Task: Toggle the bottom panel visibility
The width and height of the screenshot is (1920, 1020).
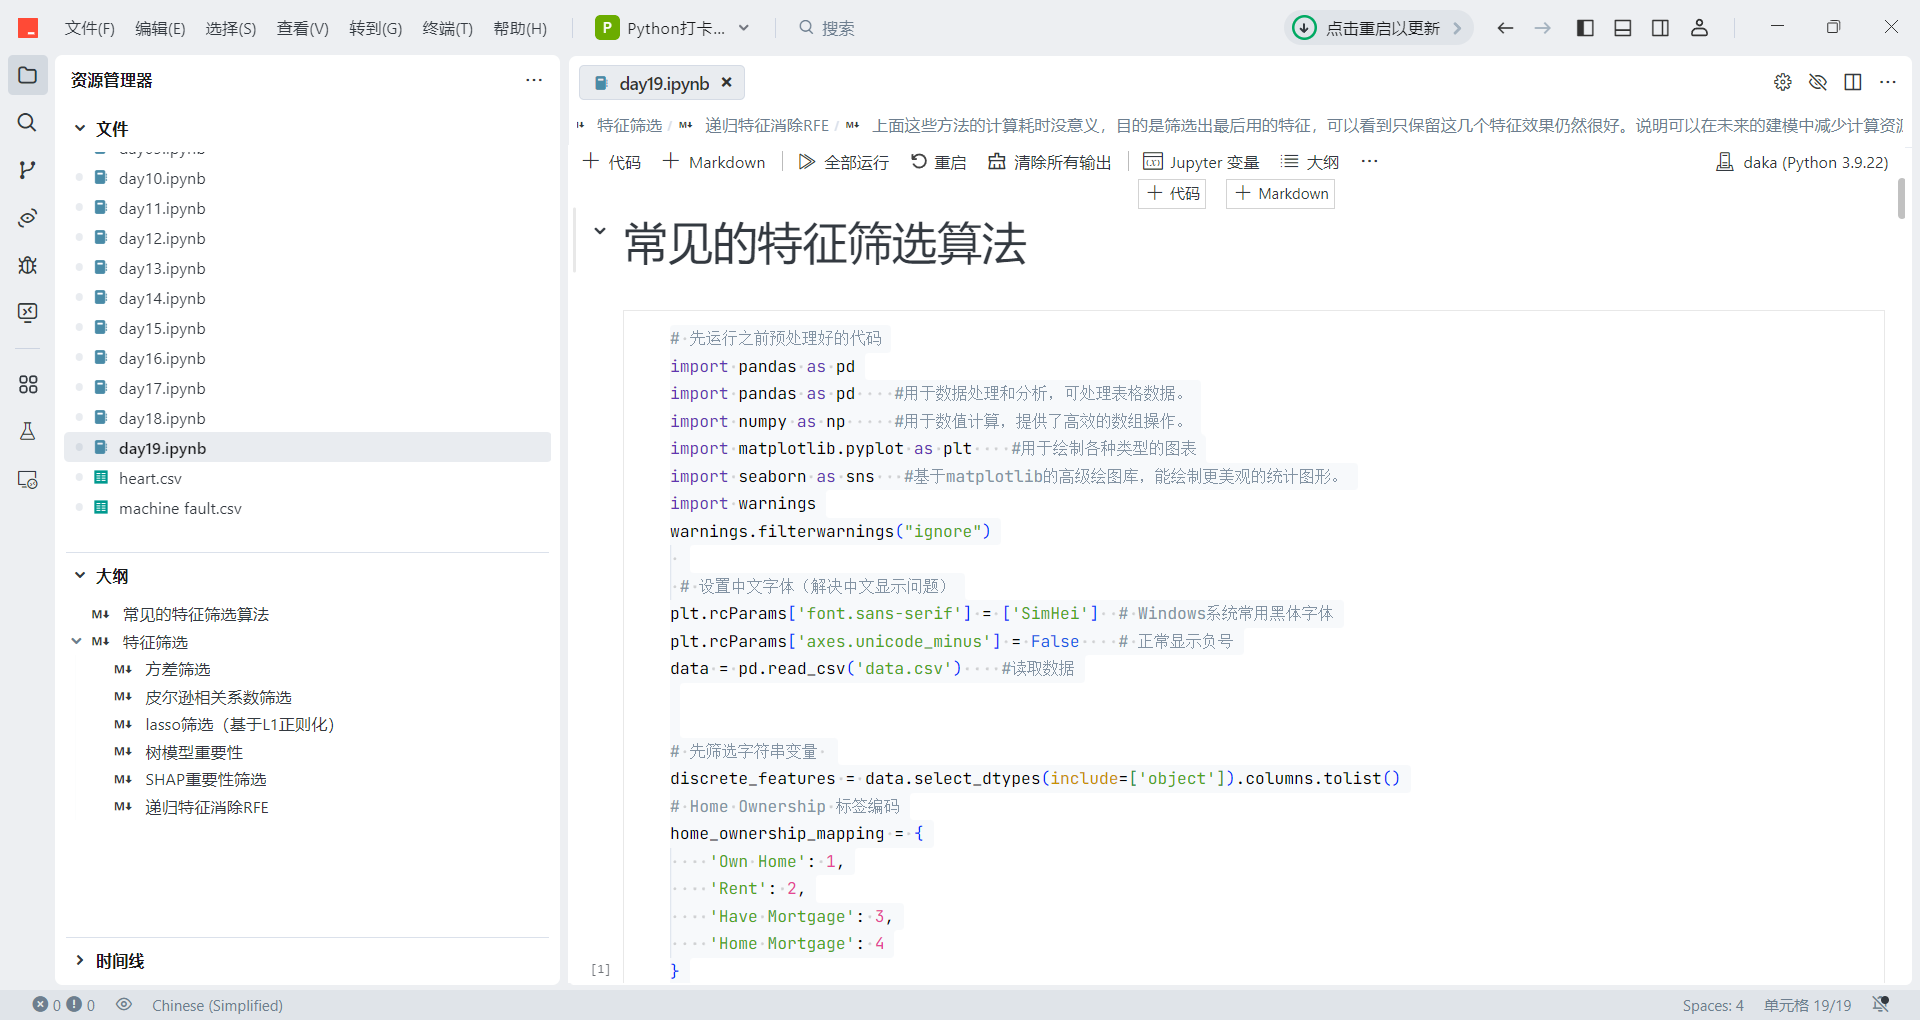Action: click(x=1622, y=27)
